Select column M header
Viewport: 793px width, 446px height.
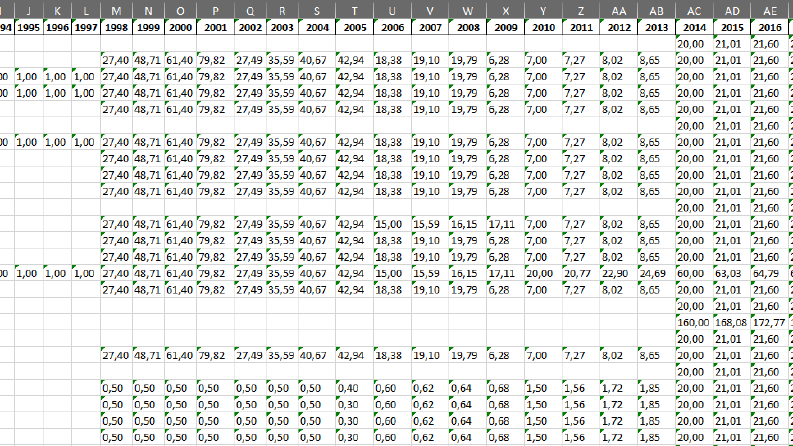click(116, 11)
